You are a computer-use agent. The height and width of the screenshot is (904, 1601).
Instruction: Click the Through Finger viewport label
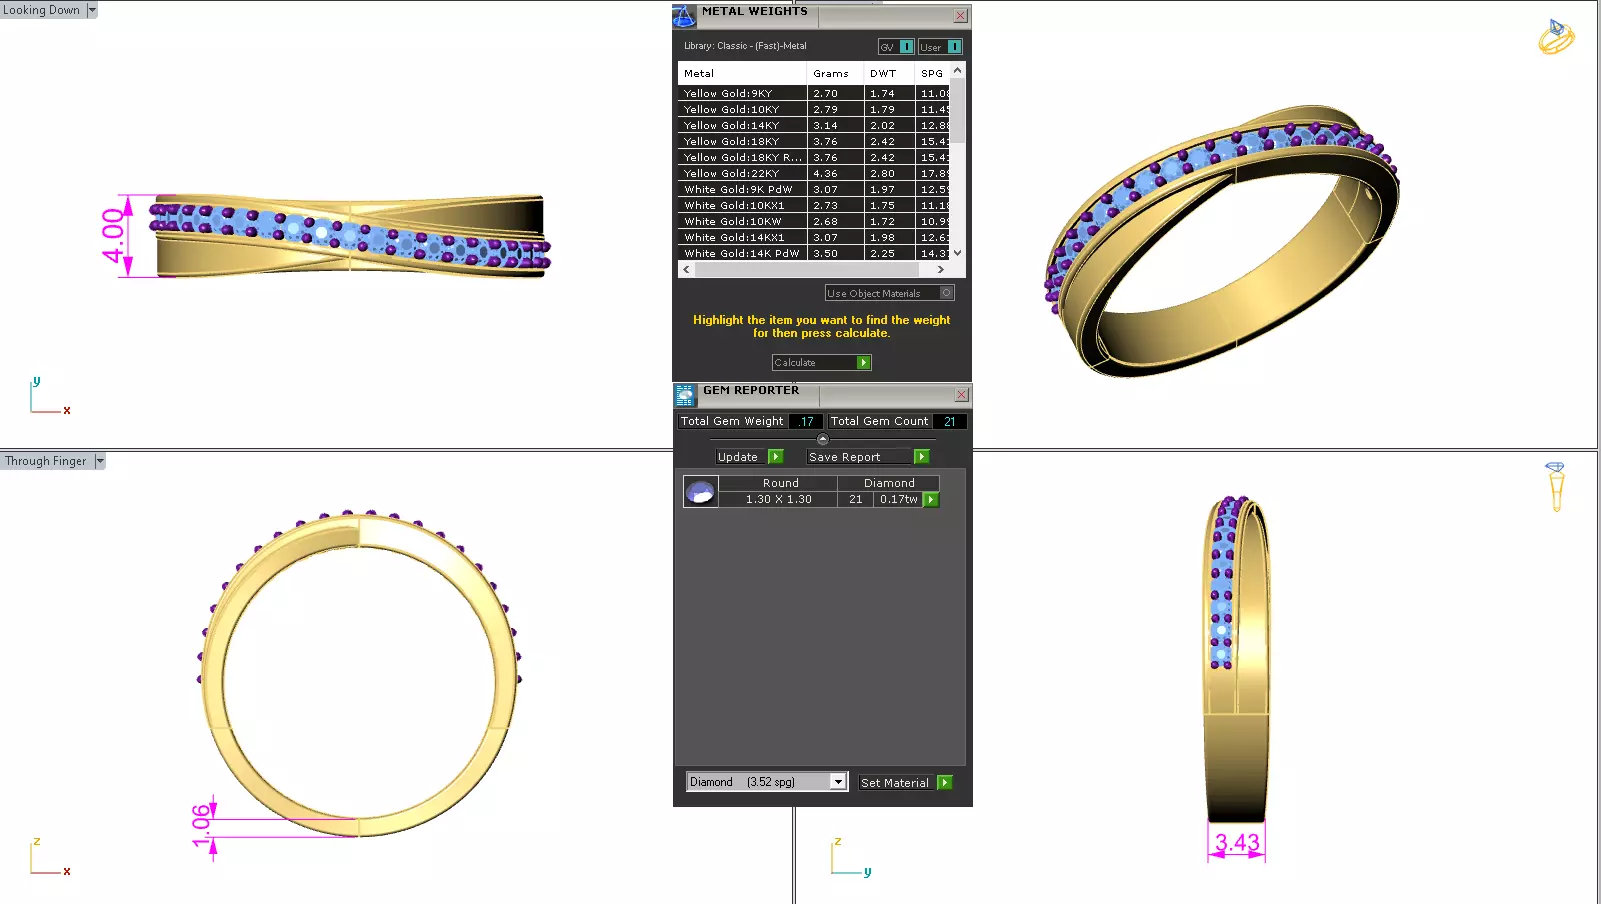click(46, 461)
